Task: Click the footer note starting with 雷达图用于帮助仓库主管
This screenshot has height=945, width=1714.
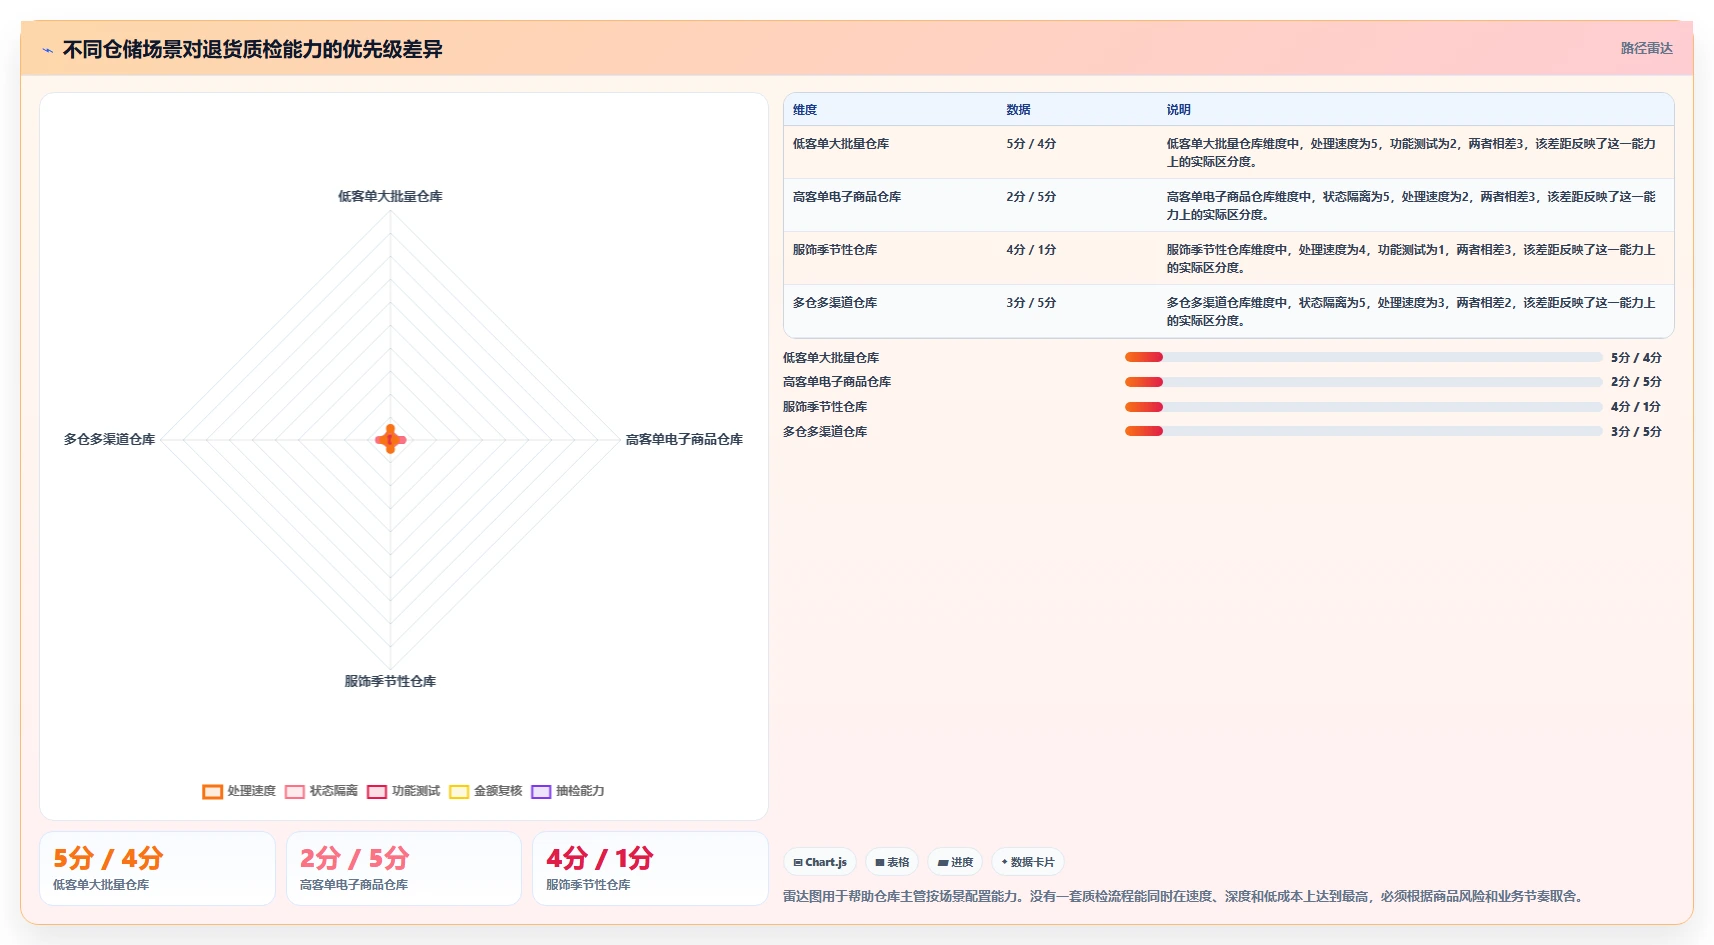Action: pos(1185,897)
